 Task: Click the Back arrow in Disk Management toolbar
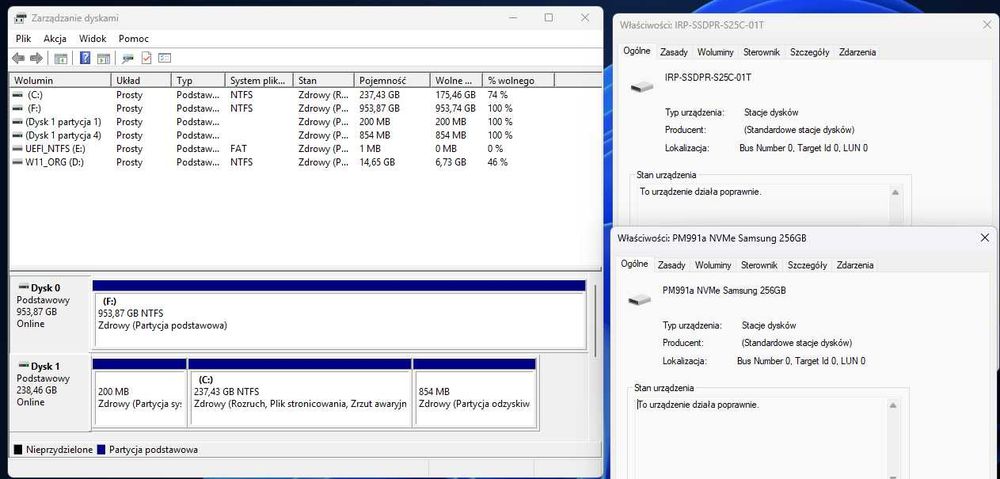coord(18,59)
